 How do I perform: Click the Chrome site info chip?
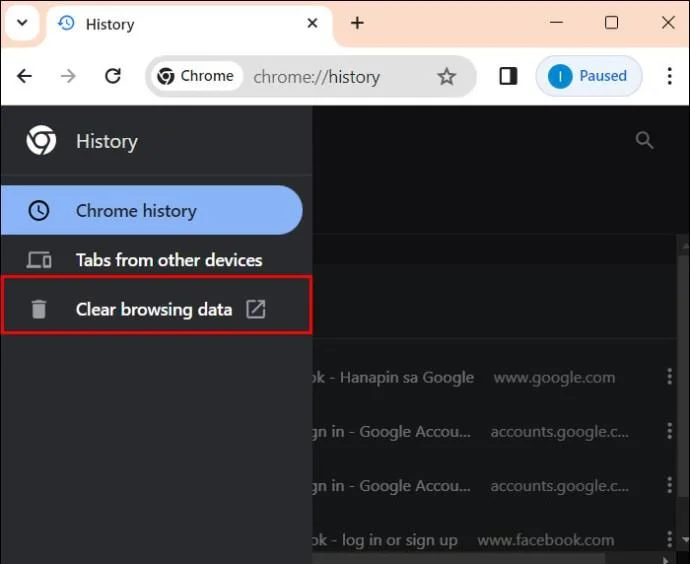pos(196,76)
